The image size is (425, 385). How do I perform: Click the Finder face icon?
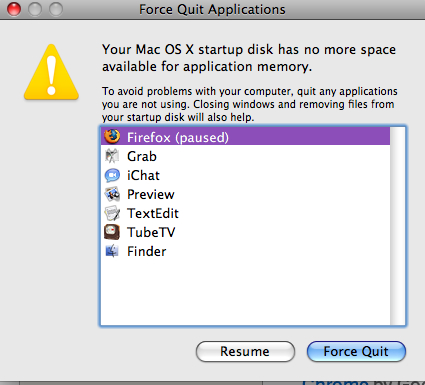(112, 251)
